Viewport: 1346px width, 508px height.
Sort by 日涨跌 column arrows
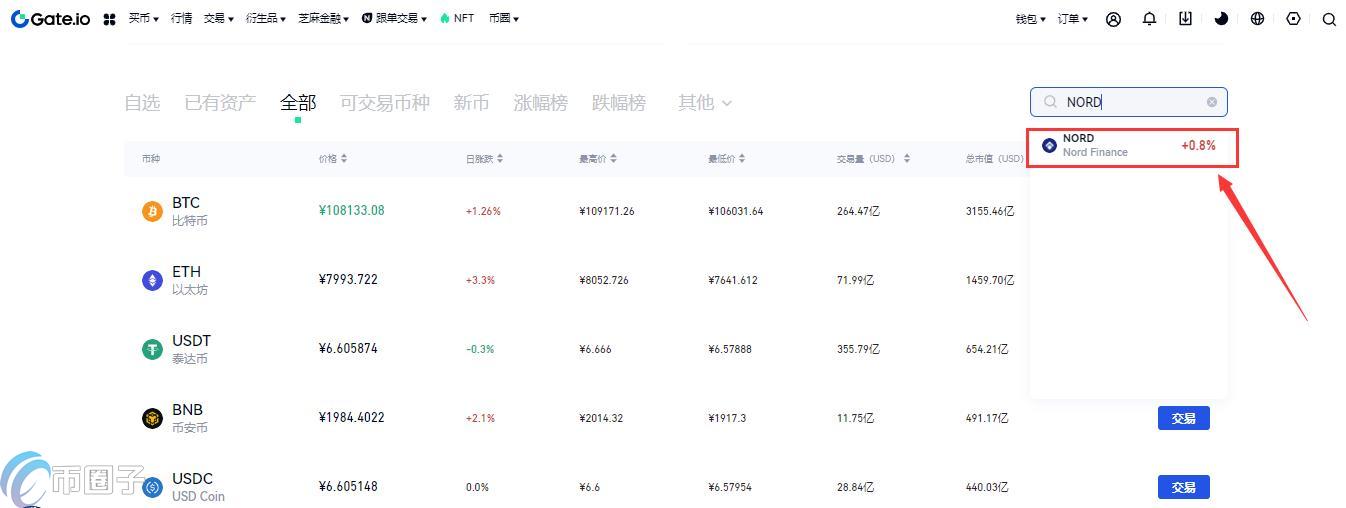(x=500, y=159)
